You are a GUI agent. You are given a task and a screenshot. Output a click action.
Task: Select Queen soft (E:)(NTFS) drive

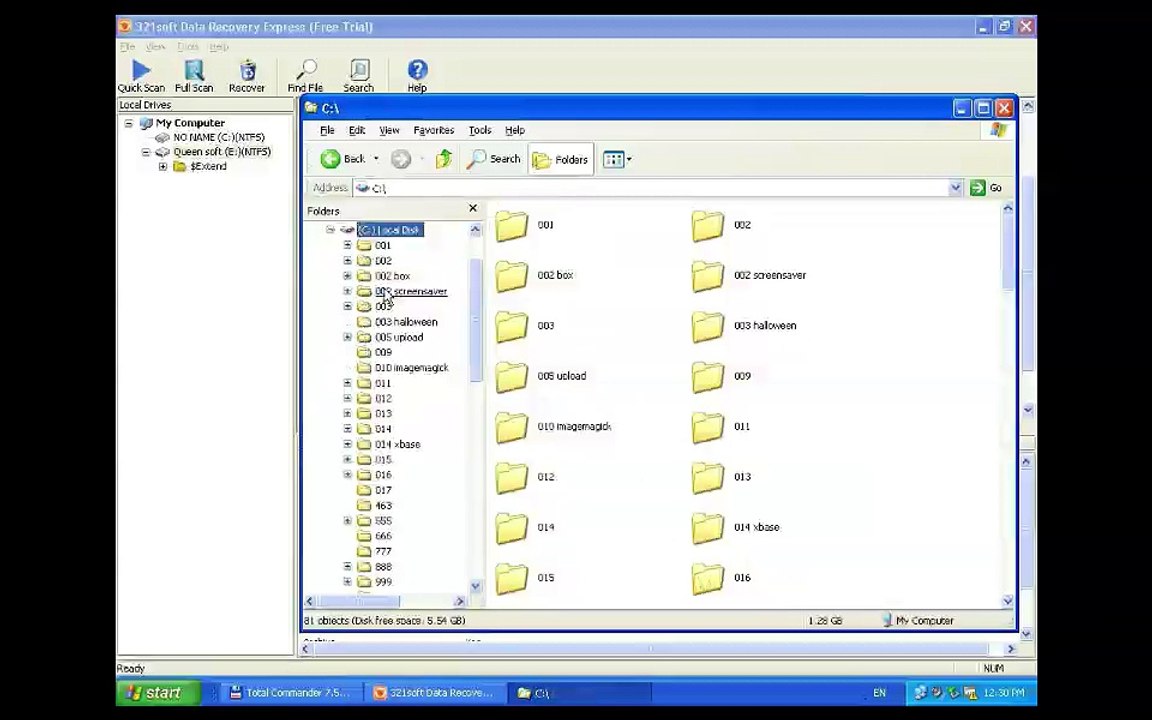point(222,152)
